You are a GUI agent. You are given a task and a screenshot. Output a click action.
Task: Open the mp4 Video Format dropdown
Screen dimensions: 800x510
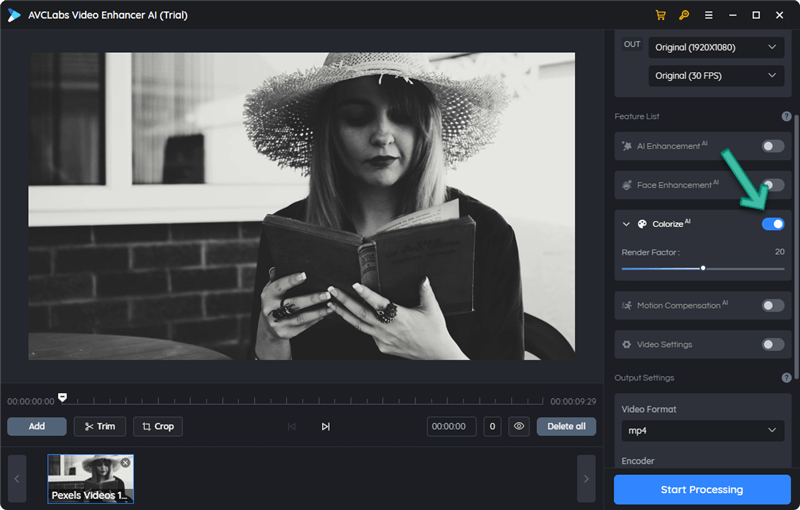[703, 431]
